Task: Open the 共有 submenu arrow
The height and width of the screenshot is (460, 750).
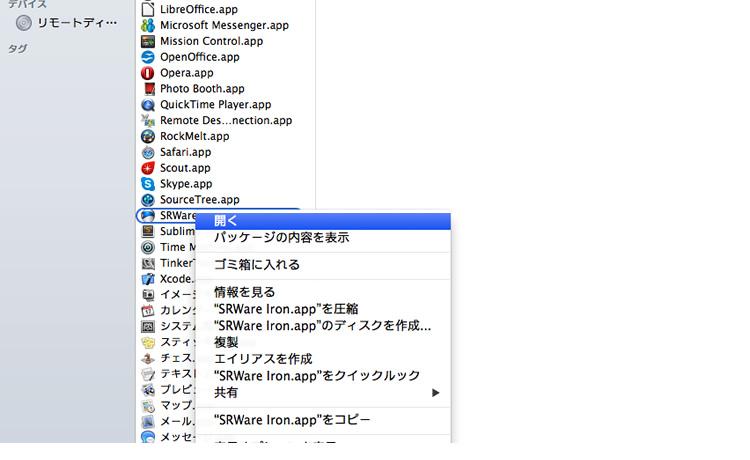Action: (x=435, y=393)
